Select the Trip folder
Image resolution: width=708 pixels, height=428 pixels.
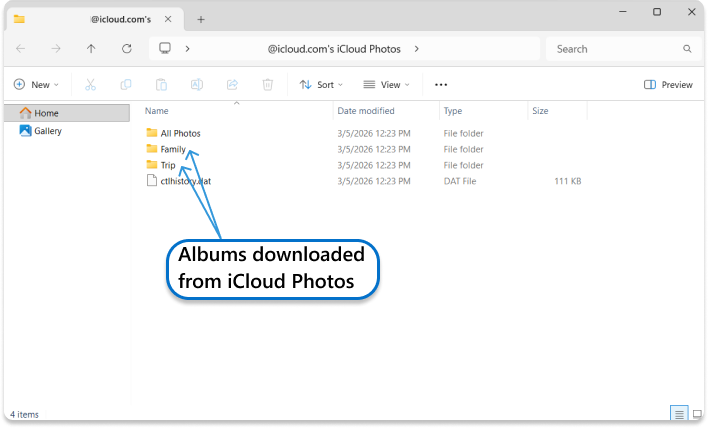coord(168,165)
